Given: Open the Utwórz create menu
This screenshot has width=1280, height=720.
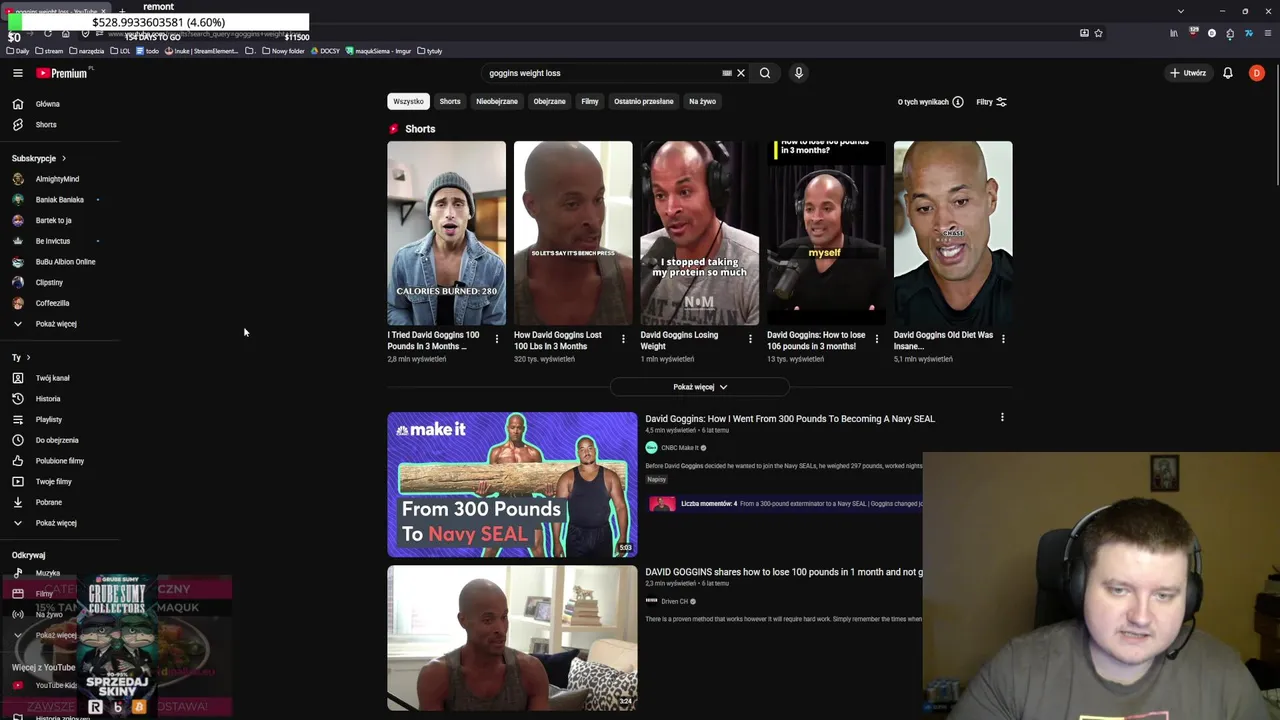Looking at the screenshot, I should tap(1188, 73).
